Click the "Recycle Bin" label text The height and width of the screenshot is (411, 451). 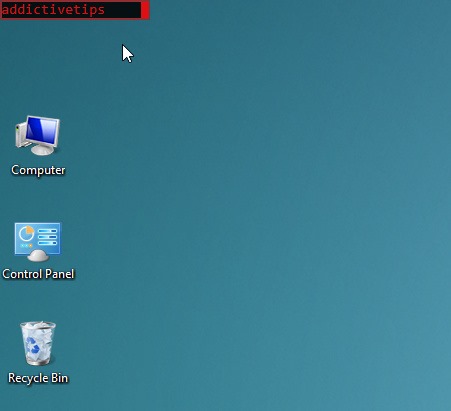pos(38,378)
